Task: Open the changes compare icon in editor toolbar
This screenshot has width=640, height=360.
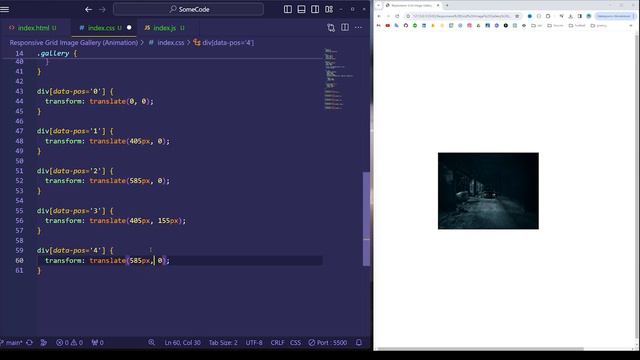Action: click(x=331, y=27)
